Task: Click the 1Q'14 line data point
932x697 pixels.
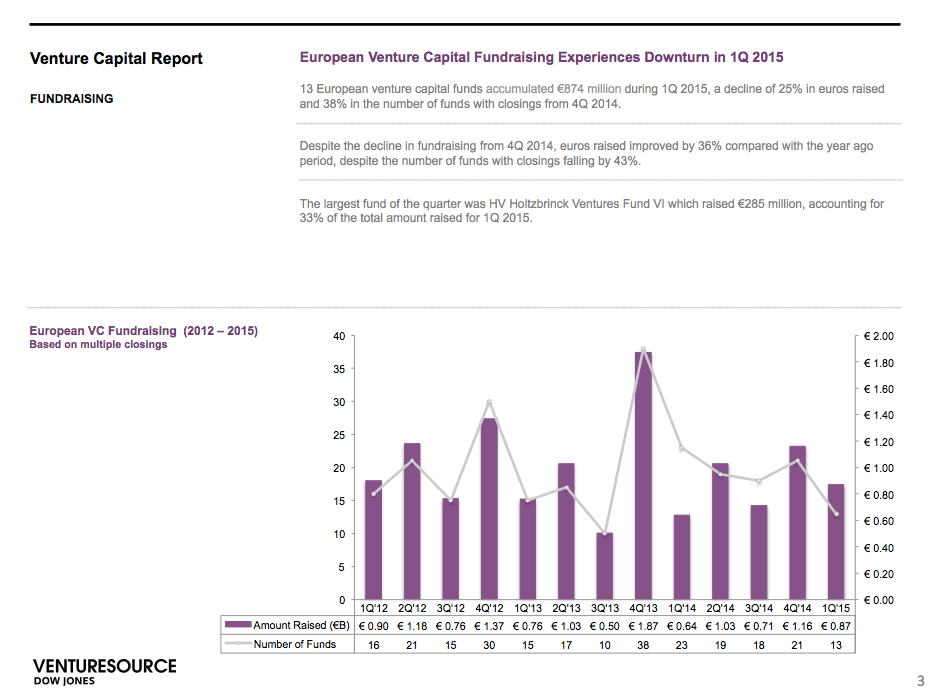Action: tap(682, 448)
